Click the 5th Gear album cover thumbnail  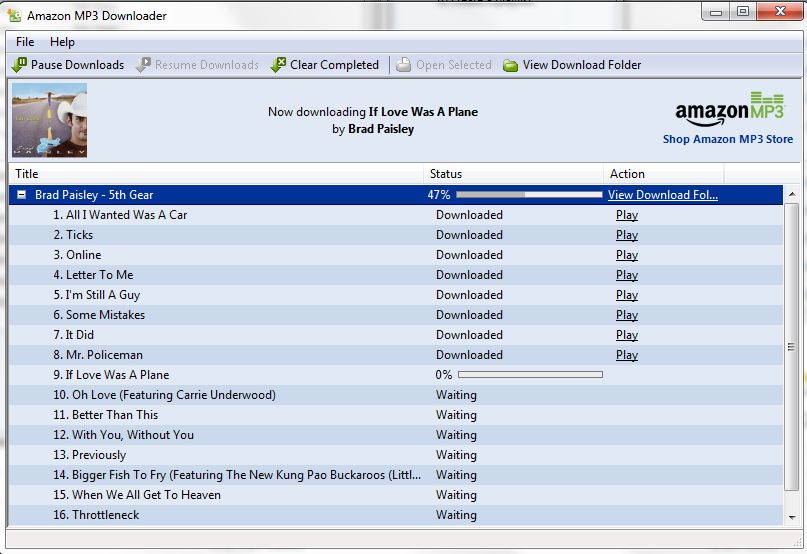click(x=49, y=120)
